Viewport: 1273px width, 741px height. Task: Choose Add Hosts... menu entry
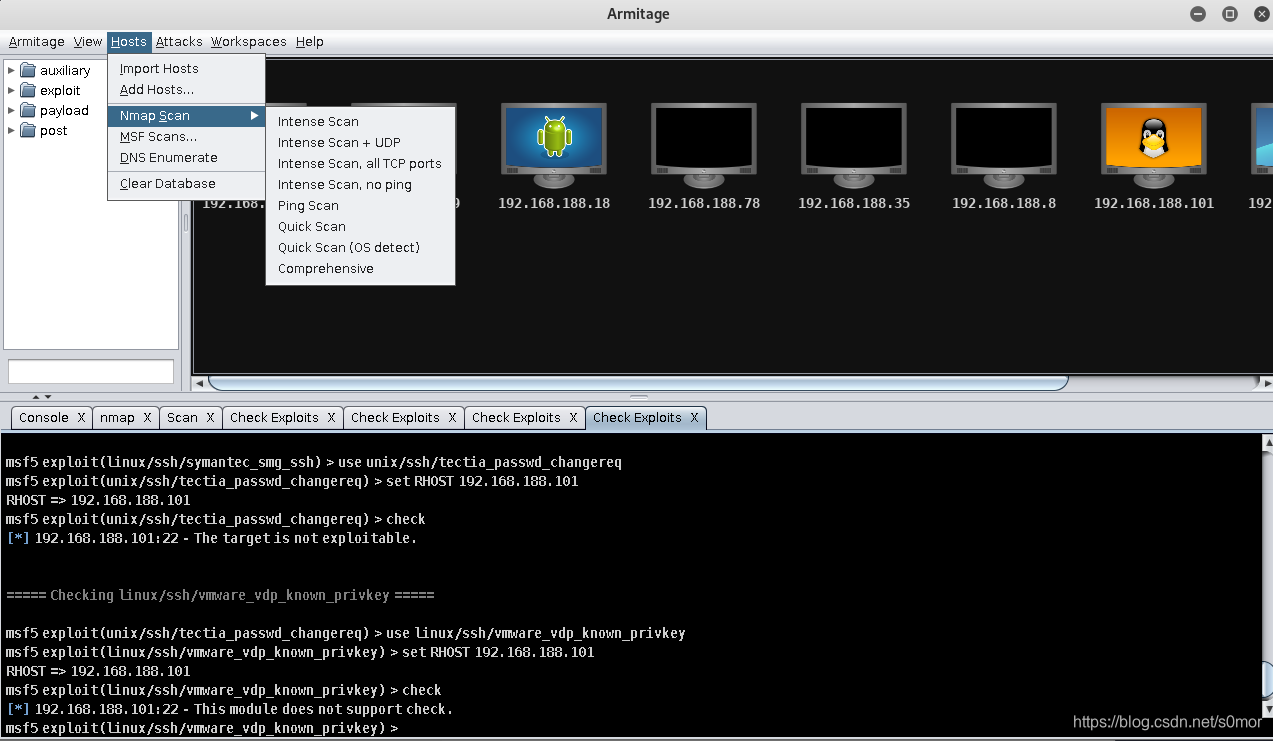tap(186, 90)
